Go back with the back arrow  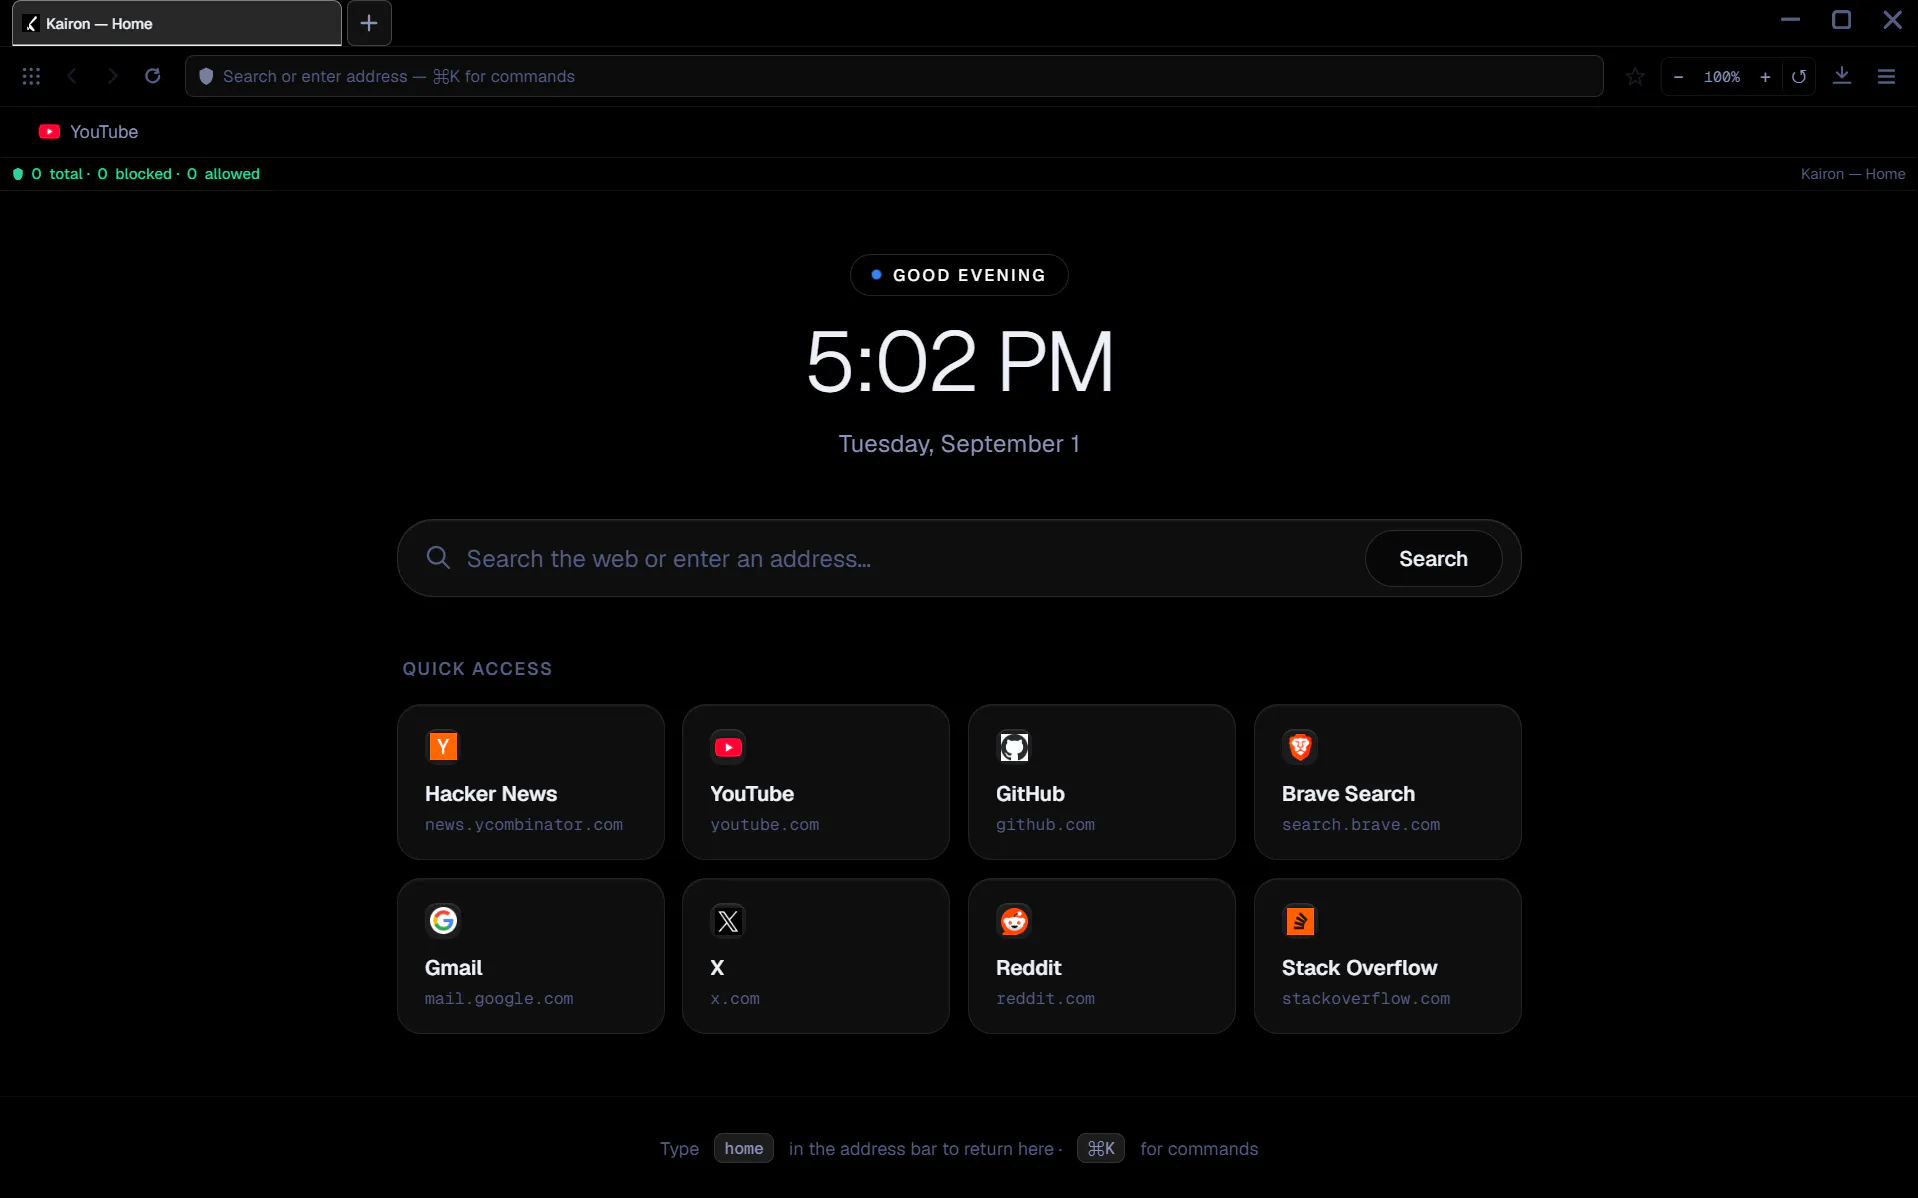click(72, 76)
